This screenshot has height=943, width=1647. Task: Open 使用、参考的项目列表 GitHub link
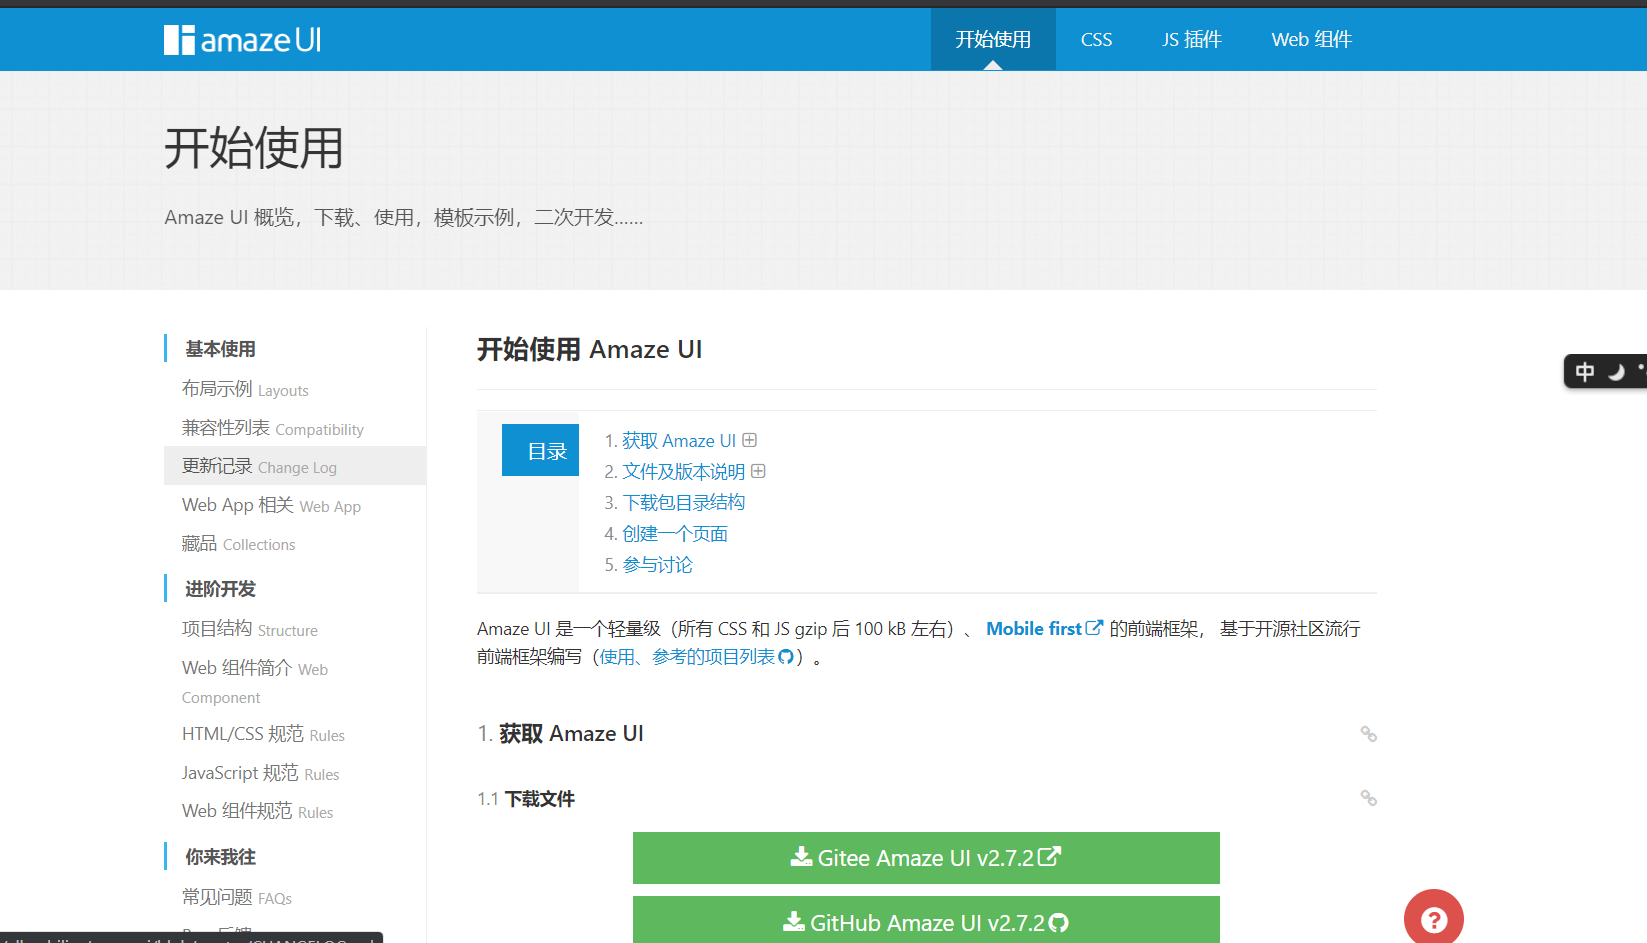696,656
